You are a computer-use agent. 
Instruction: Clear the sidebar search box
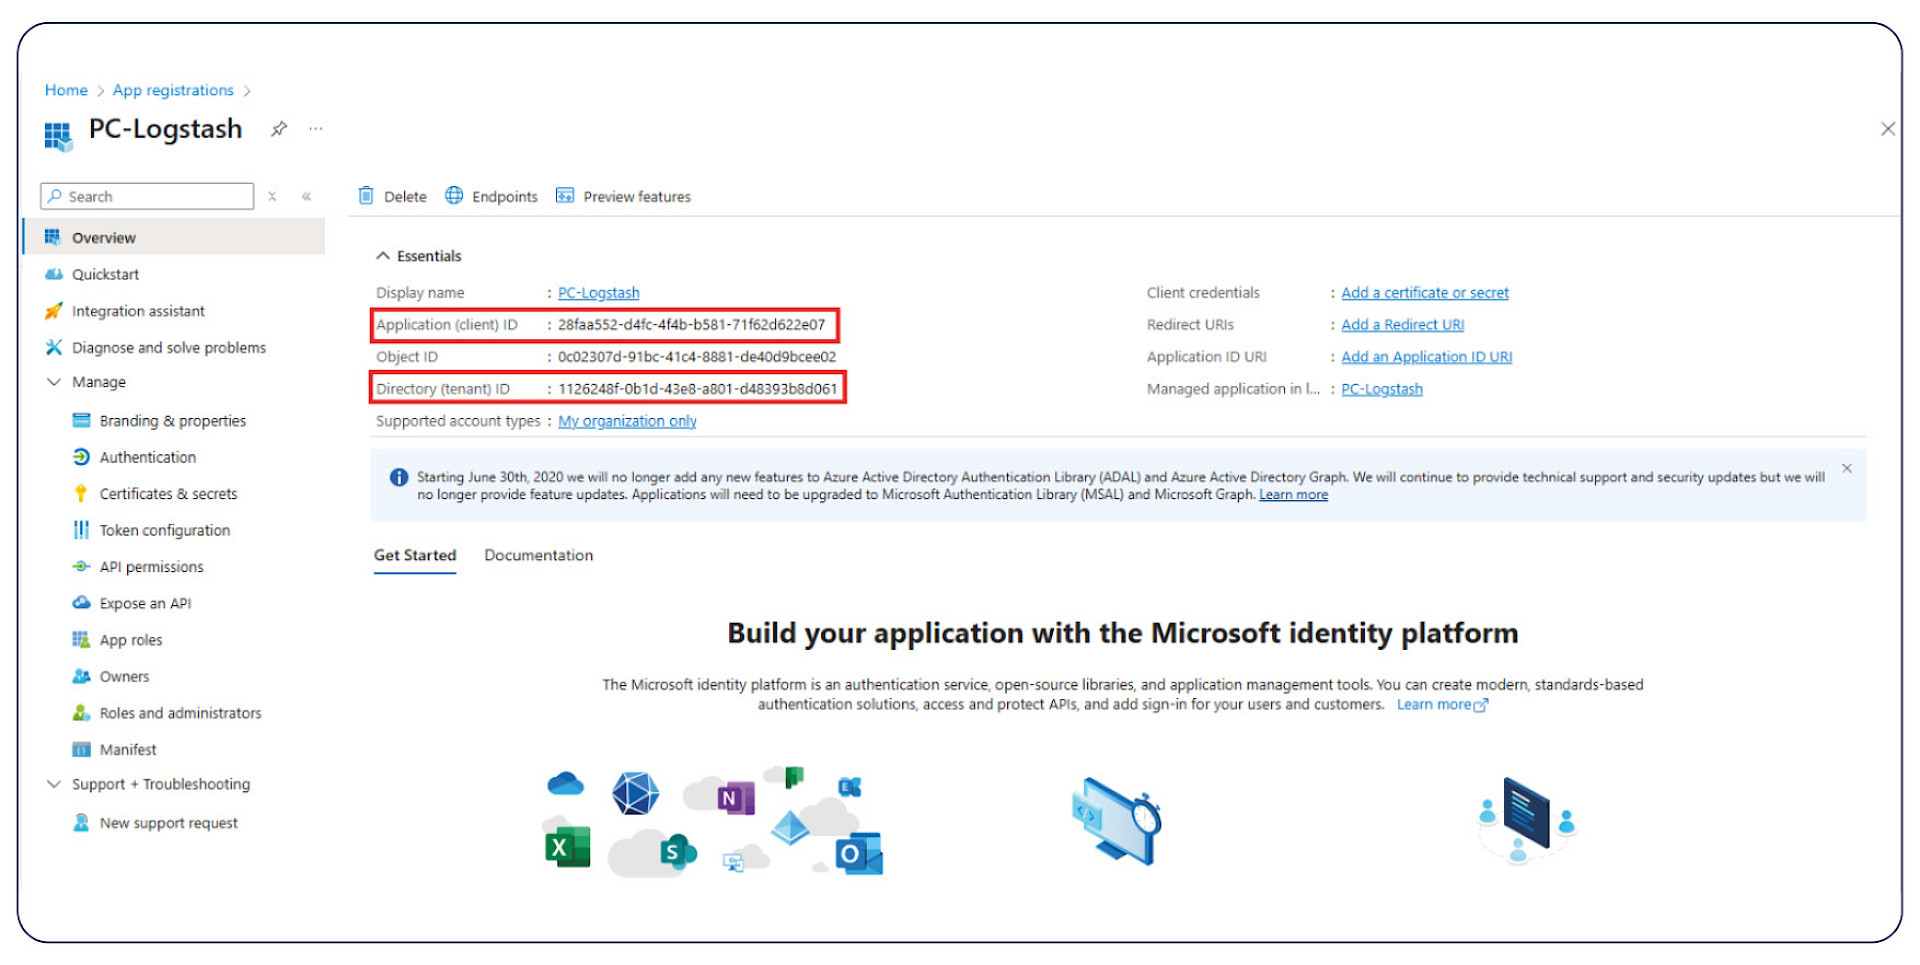pyautogui.click(x=272, y=197)
